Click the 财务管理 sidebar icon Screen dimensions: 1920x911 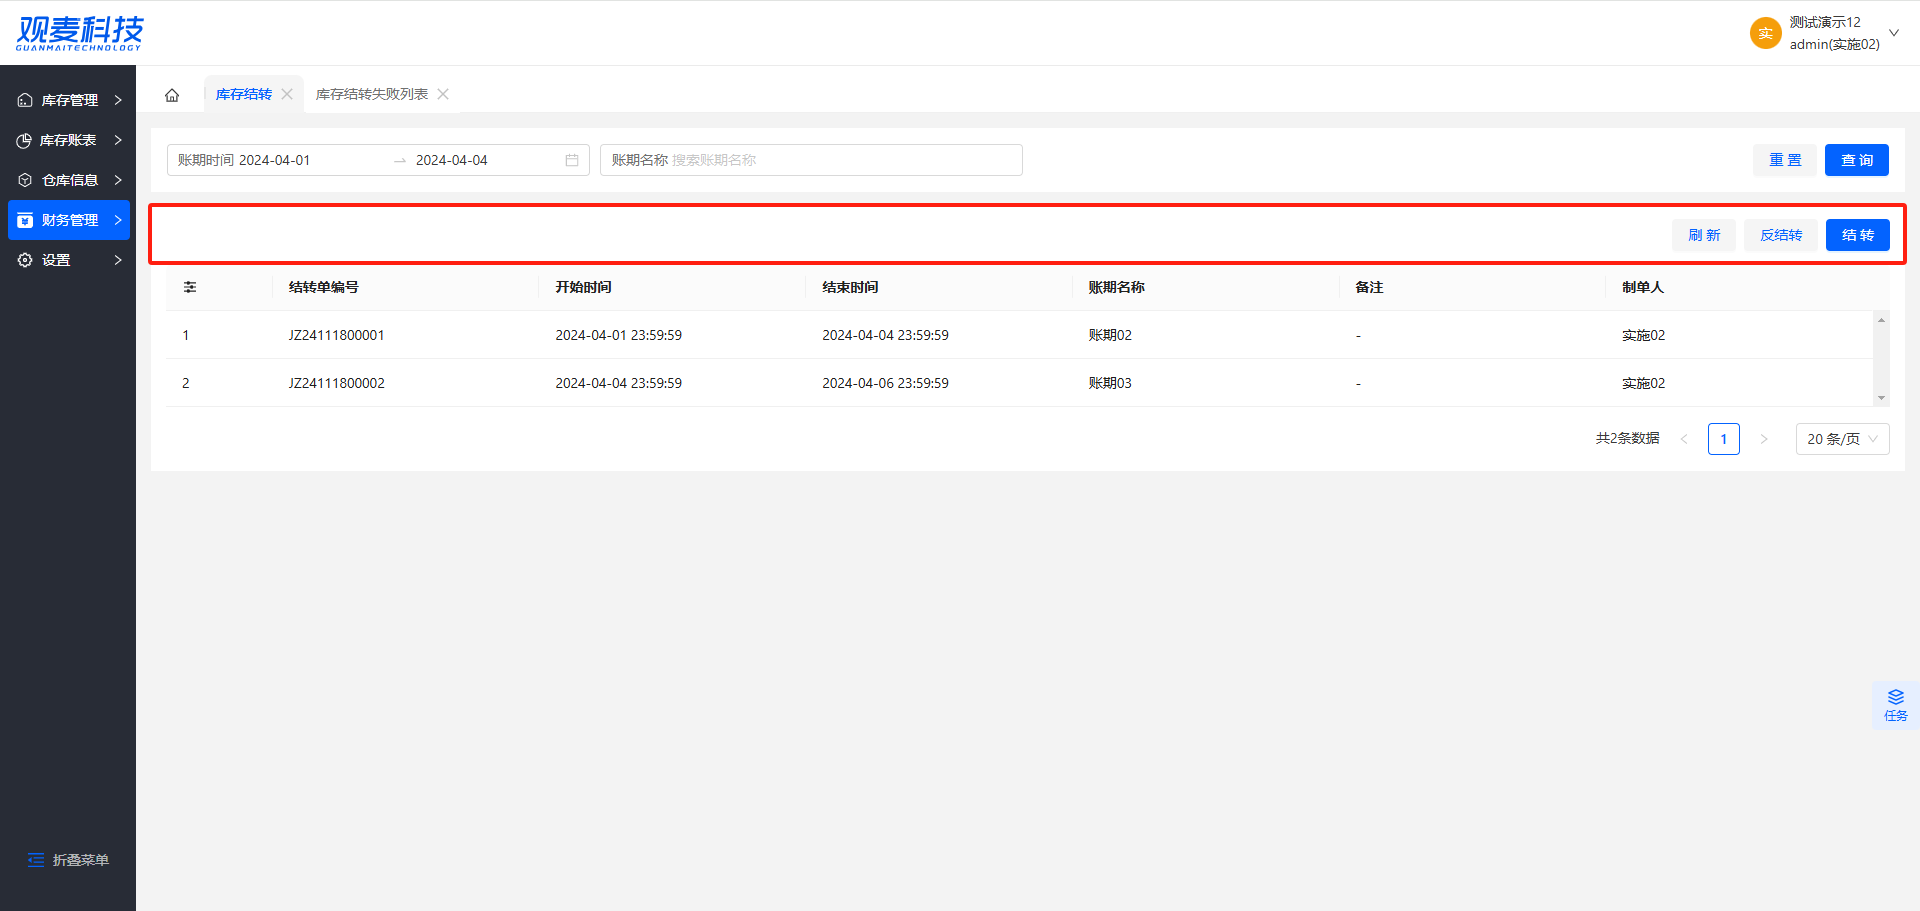pos(25,220)
